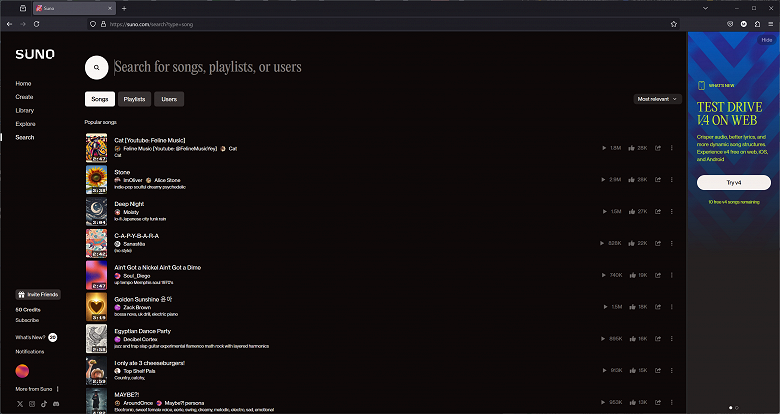
Task: Click the Invite Friends button
Action: [37, 295]
